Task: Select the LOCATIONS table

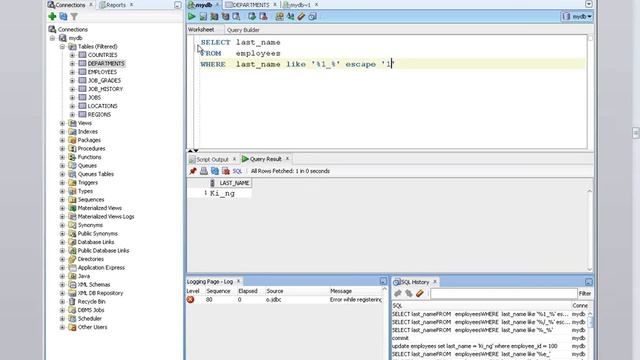Action: (x=102, y=106)
